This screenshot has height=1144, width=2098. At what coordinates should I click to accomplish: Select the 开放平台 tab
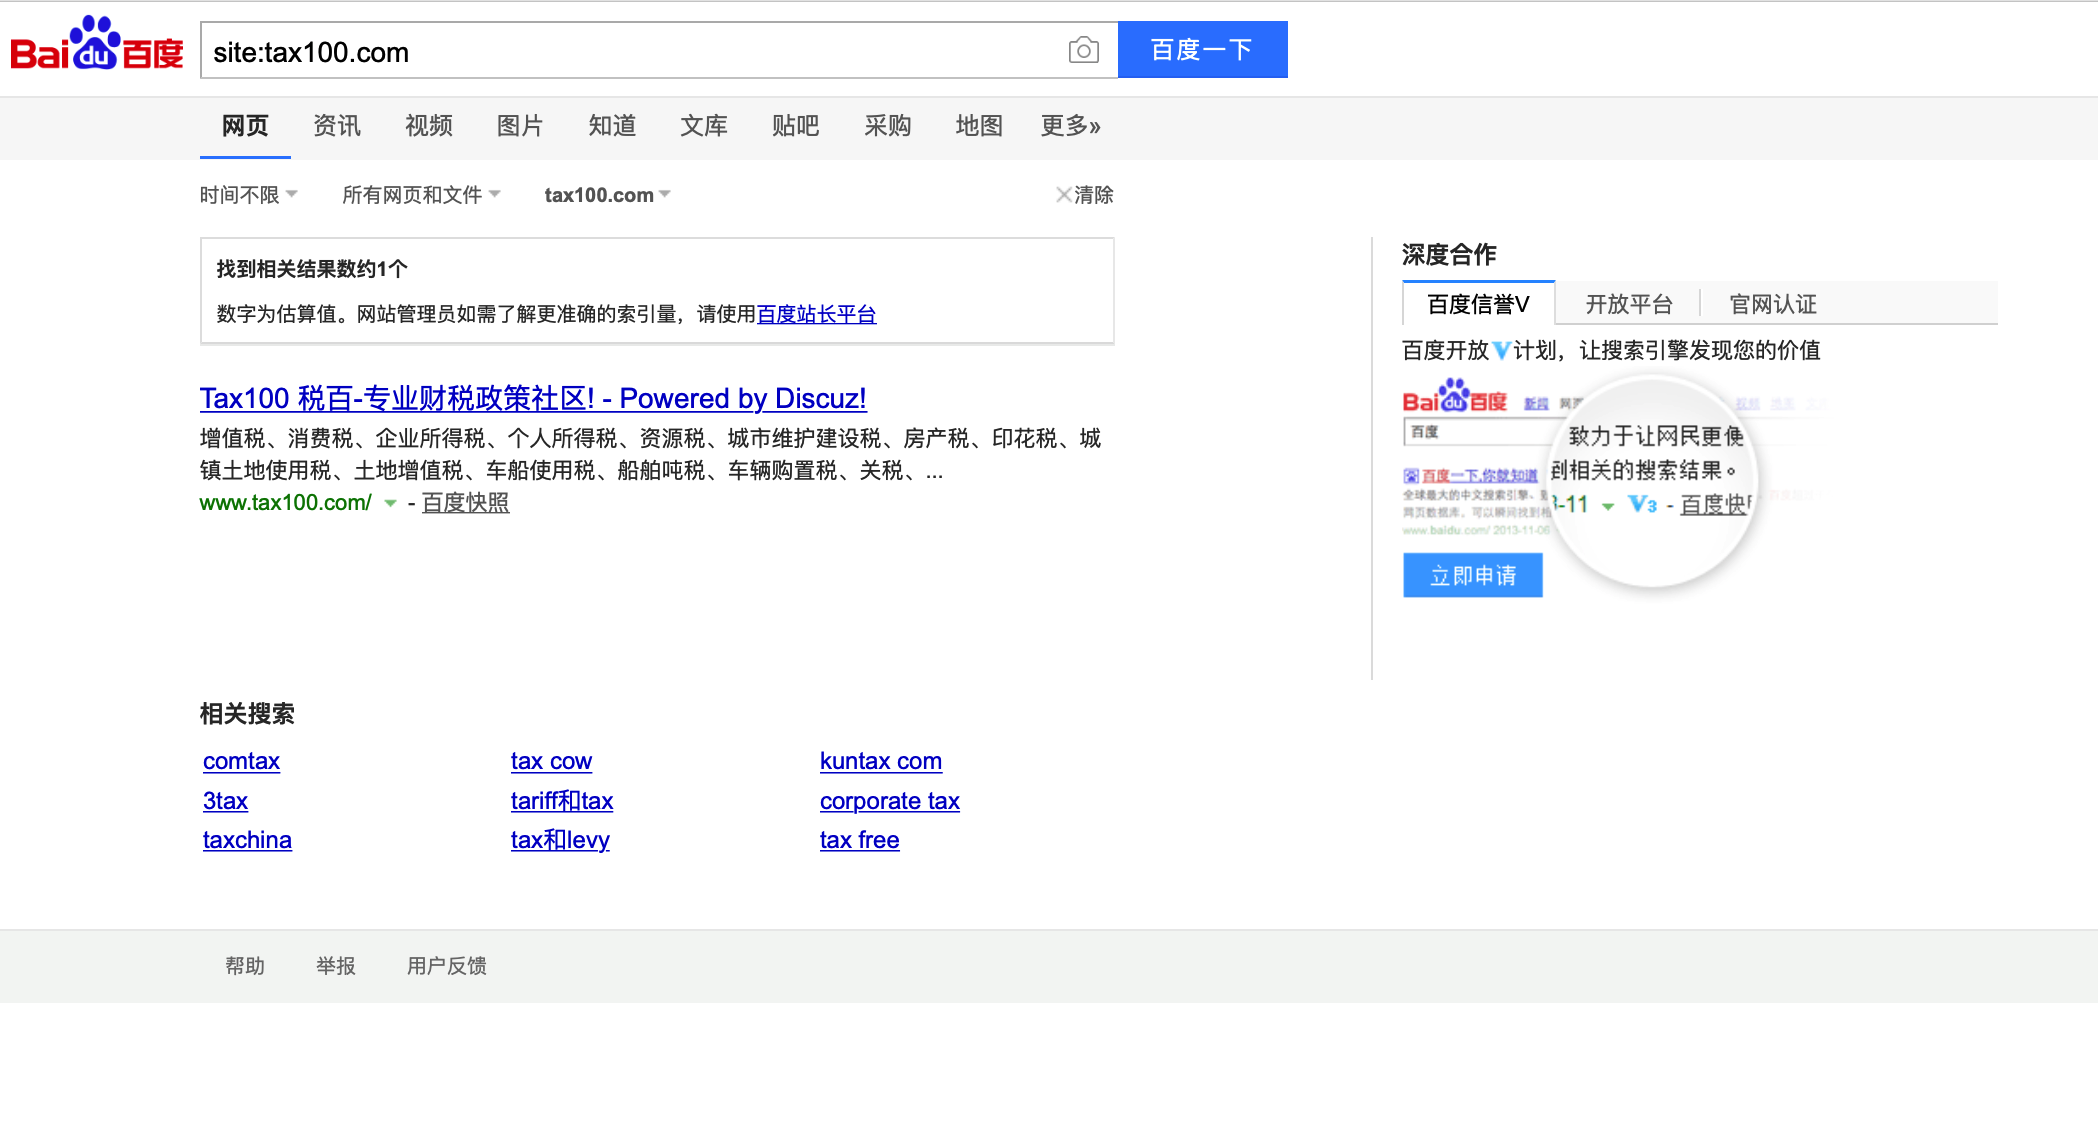[x=1629, y=304]
